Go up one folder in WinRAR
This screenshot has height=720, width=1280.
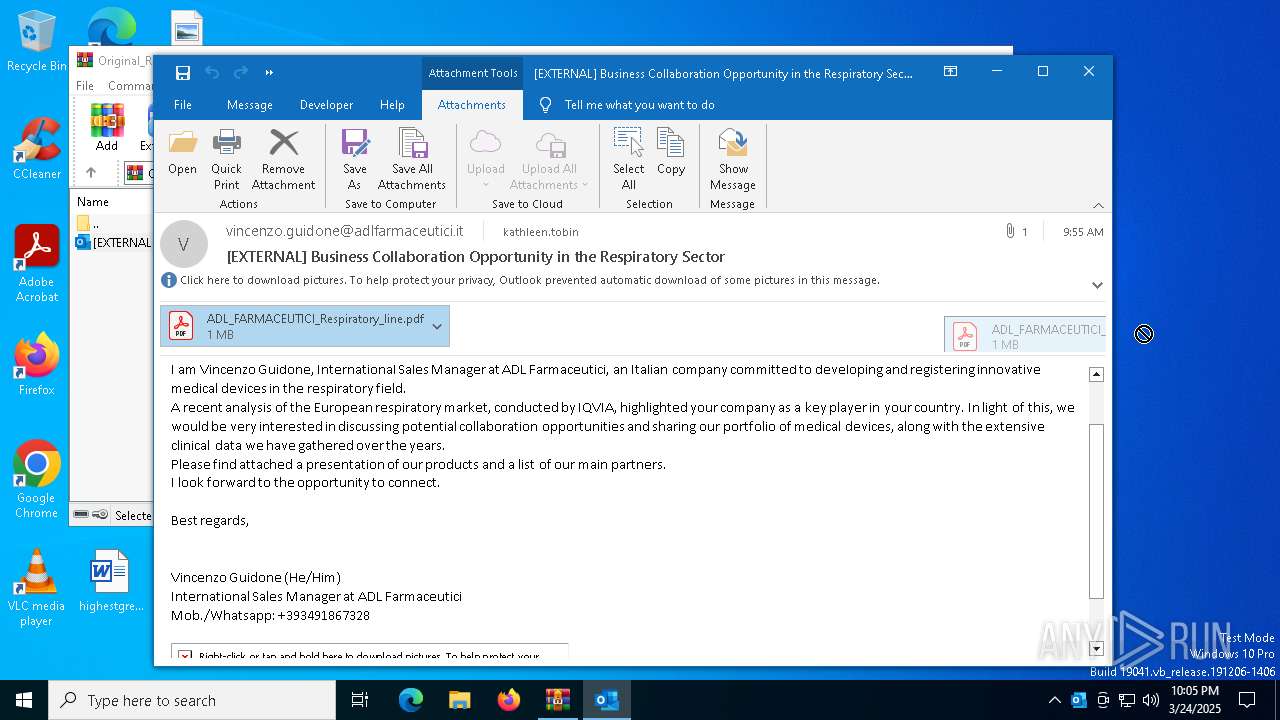click(90, 173)
